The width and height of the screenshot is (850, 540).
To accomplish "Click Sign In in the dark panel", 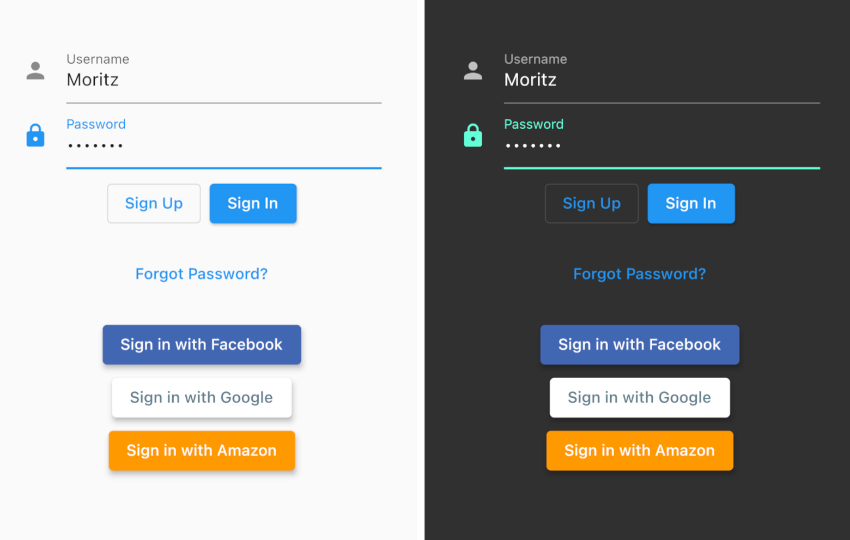I will (x=691, y=203).
